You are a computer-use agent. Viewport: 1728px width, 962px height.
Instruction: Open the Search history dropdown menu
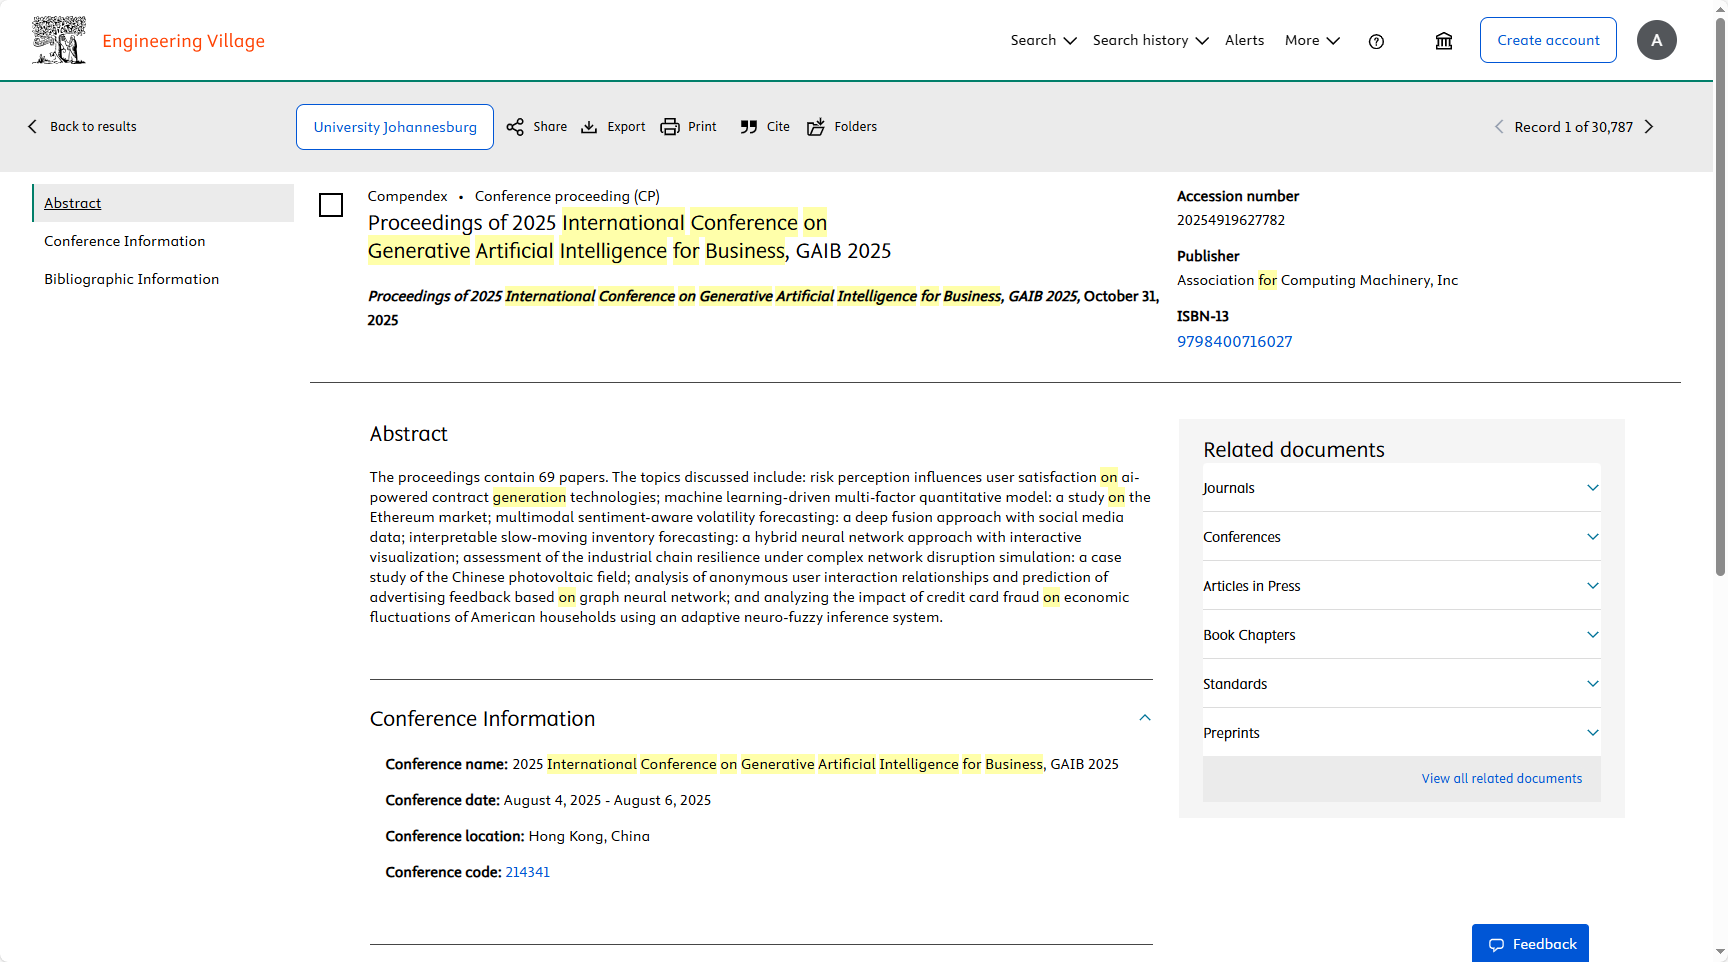tap(1150, 40)
